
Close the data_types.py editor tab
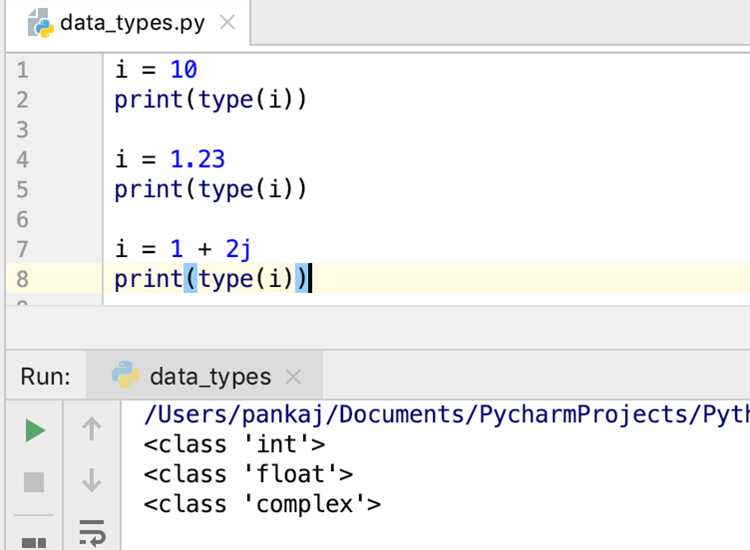point(228,22)
